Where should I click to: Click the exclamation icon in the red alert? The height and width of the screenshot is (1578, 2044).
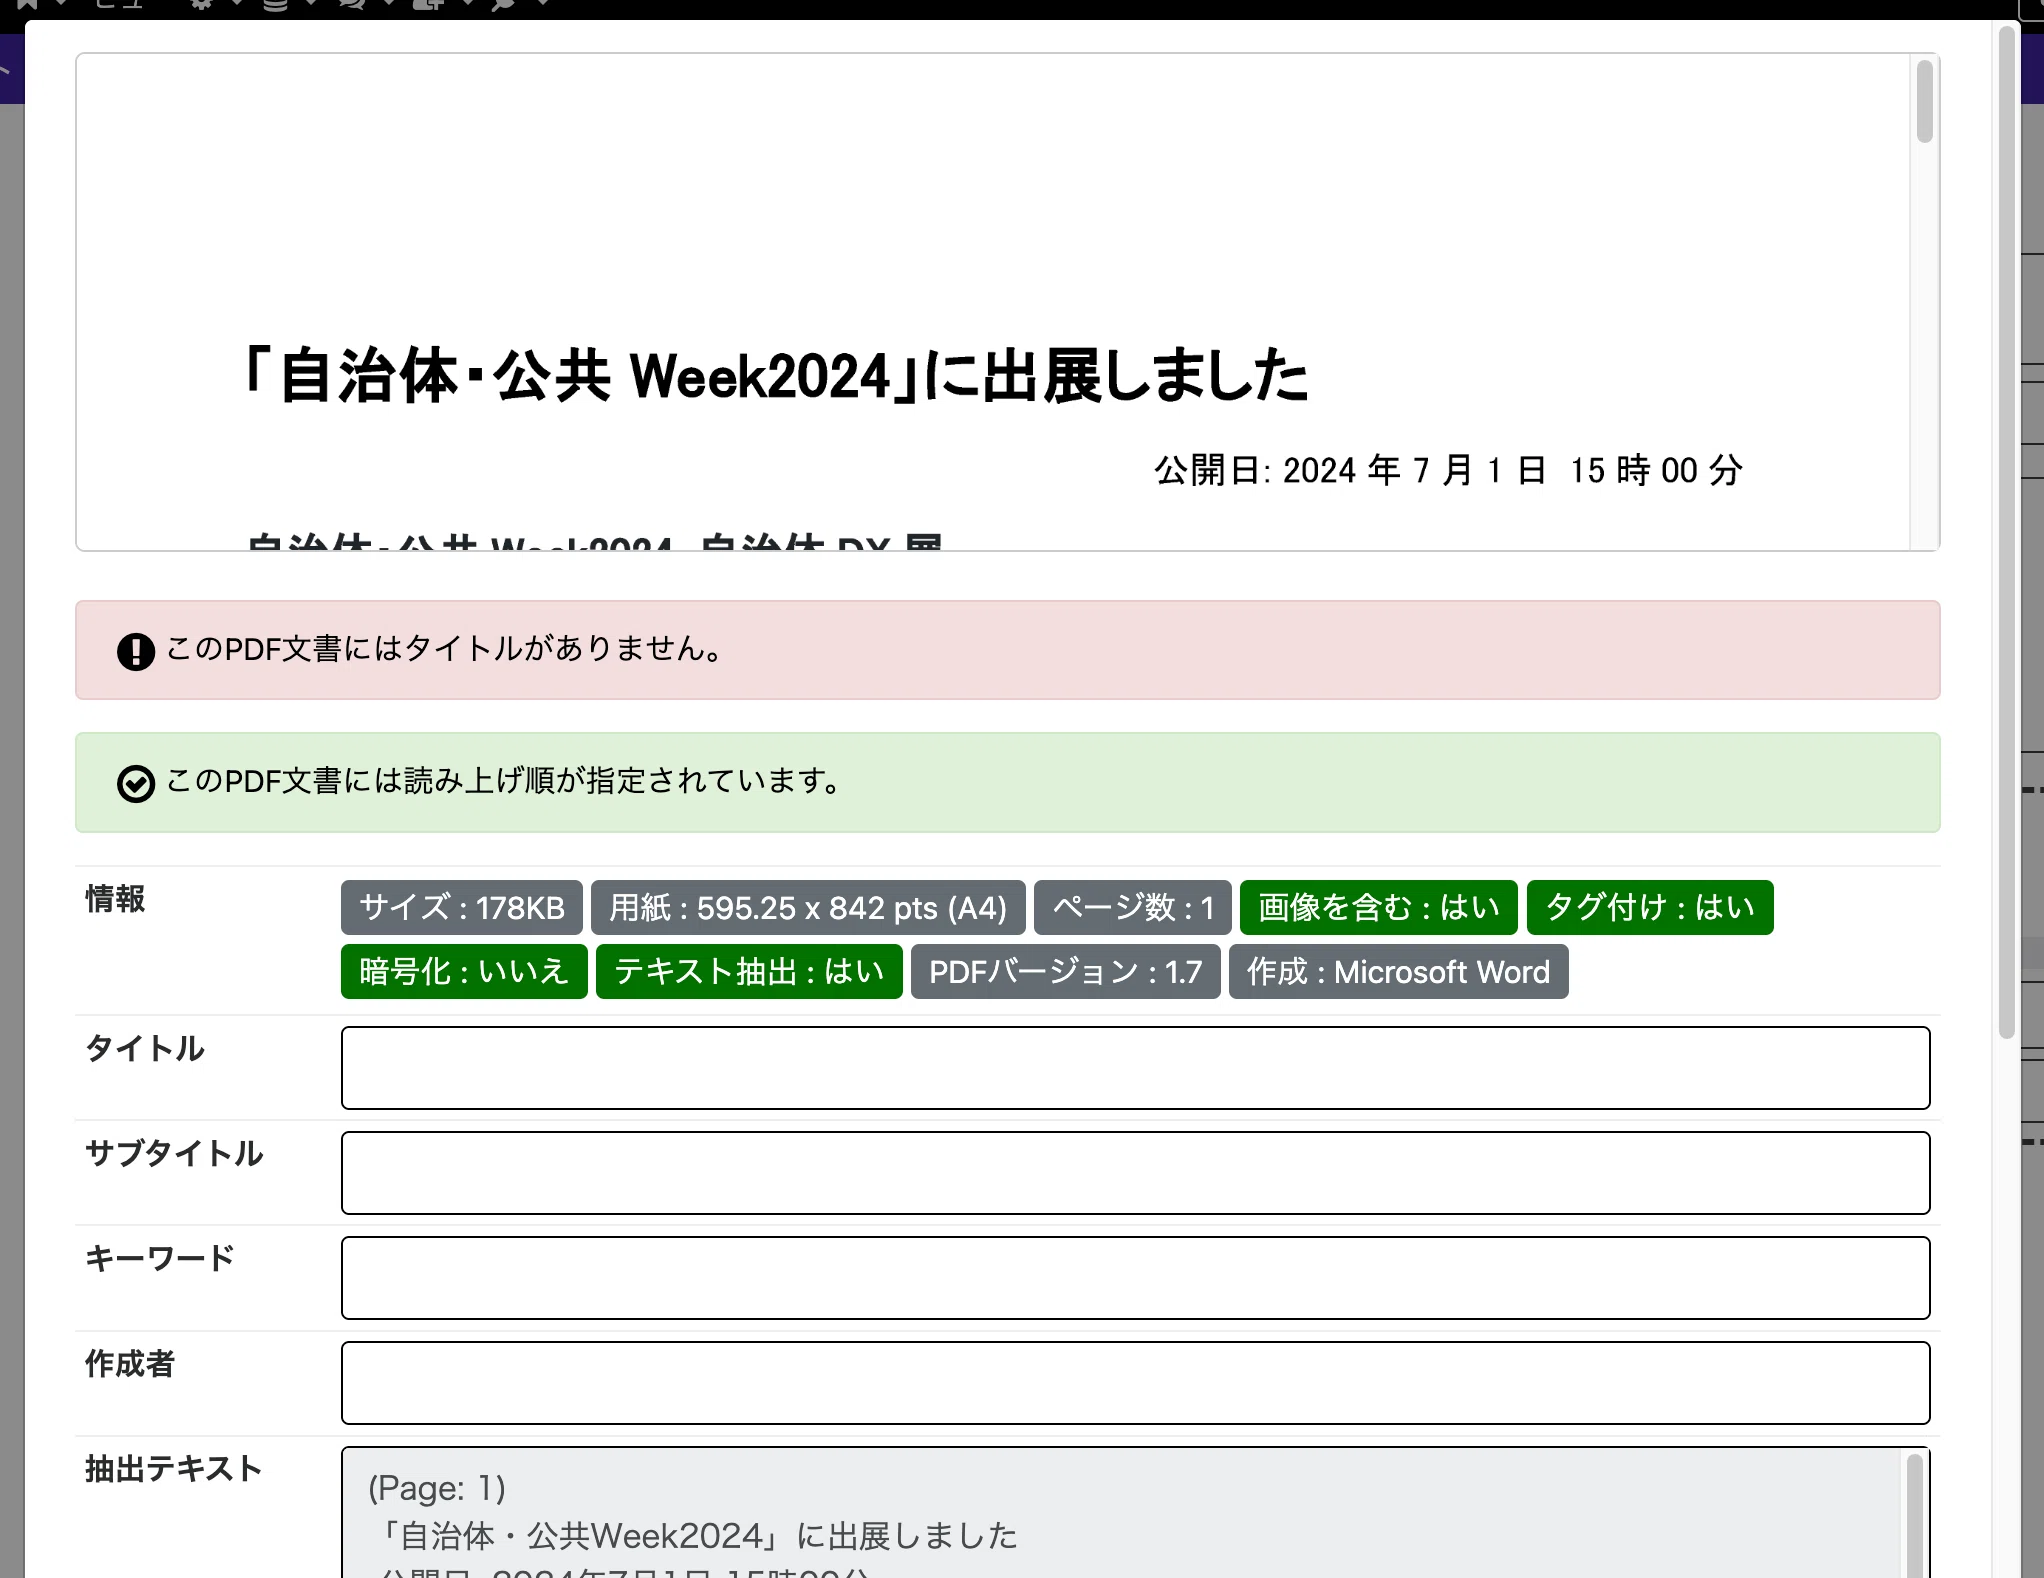(x=136, y=652)
